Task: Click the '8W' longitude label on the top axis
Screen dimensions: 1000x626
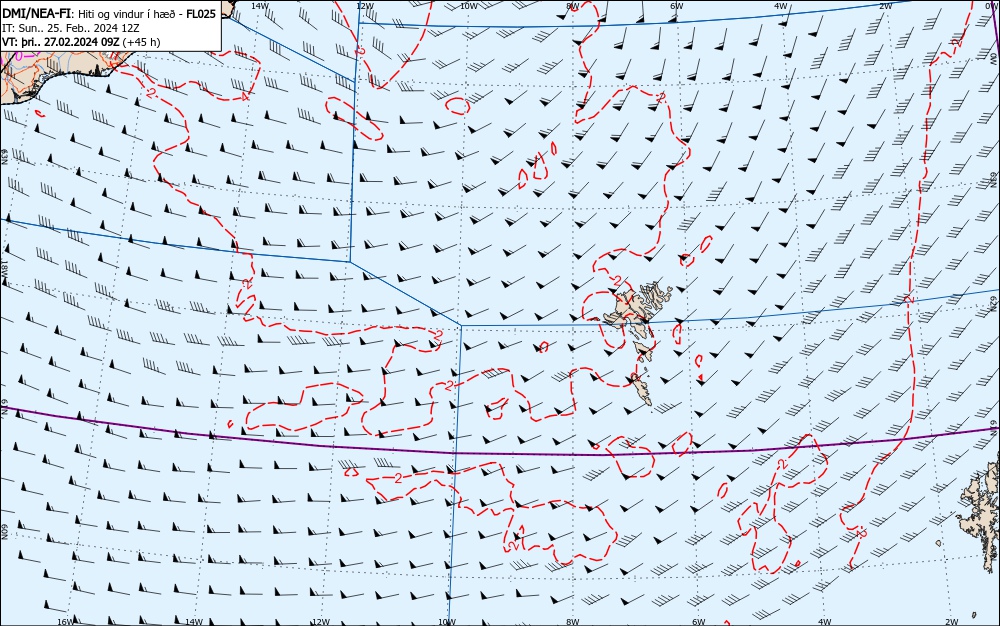Action: pyautogui.click(x=573, y=6)
